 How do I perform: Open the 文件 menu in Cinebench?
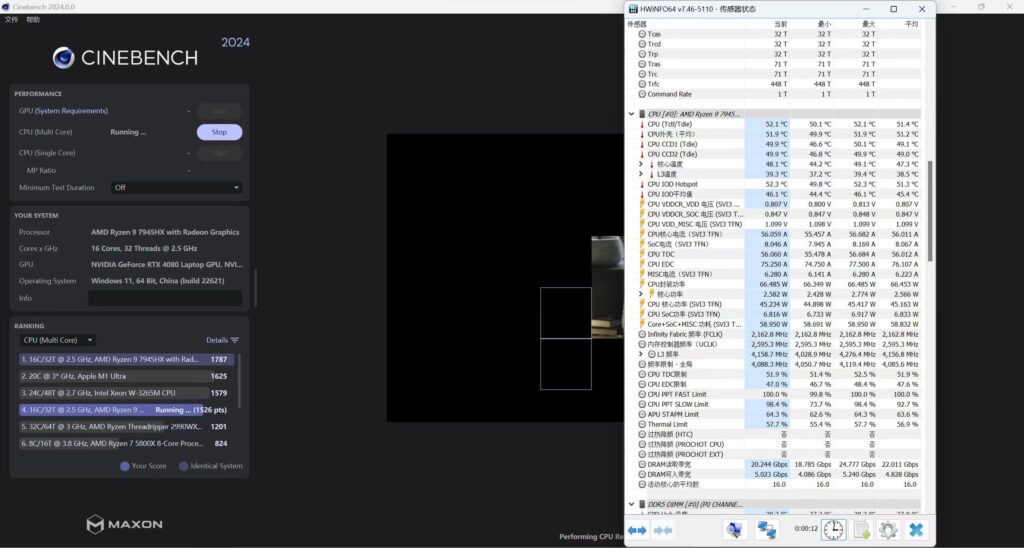11,20
